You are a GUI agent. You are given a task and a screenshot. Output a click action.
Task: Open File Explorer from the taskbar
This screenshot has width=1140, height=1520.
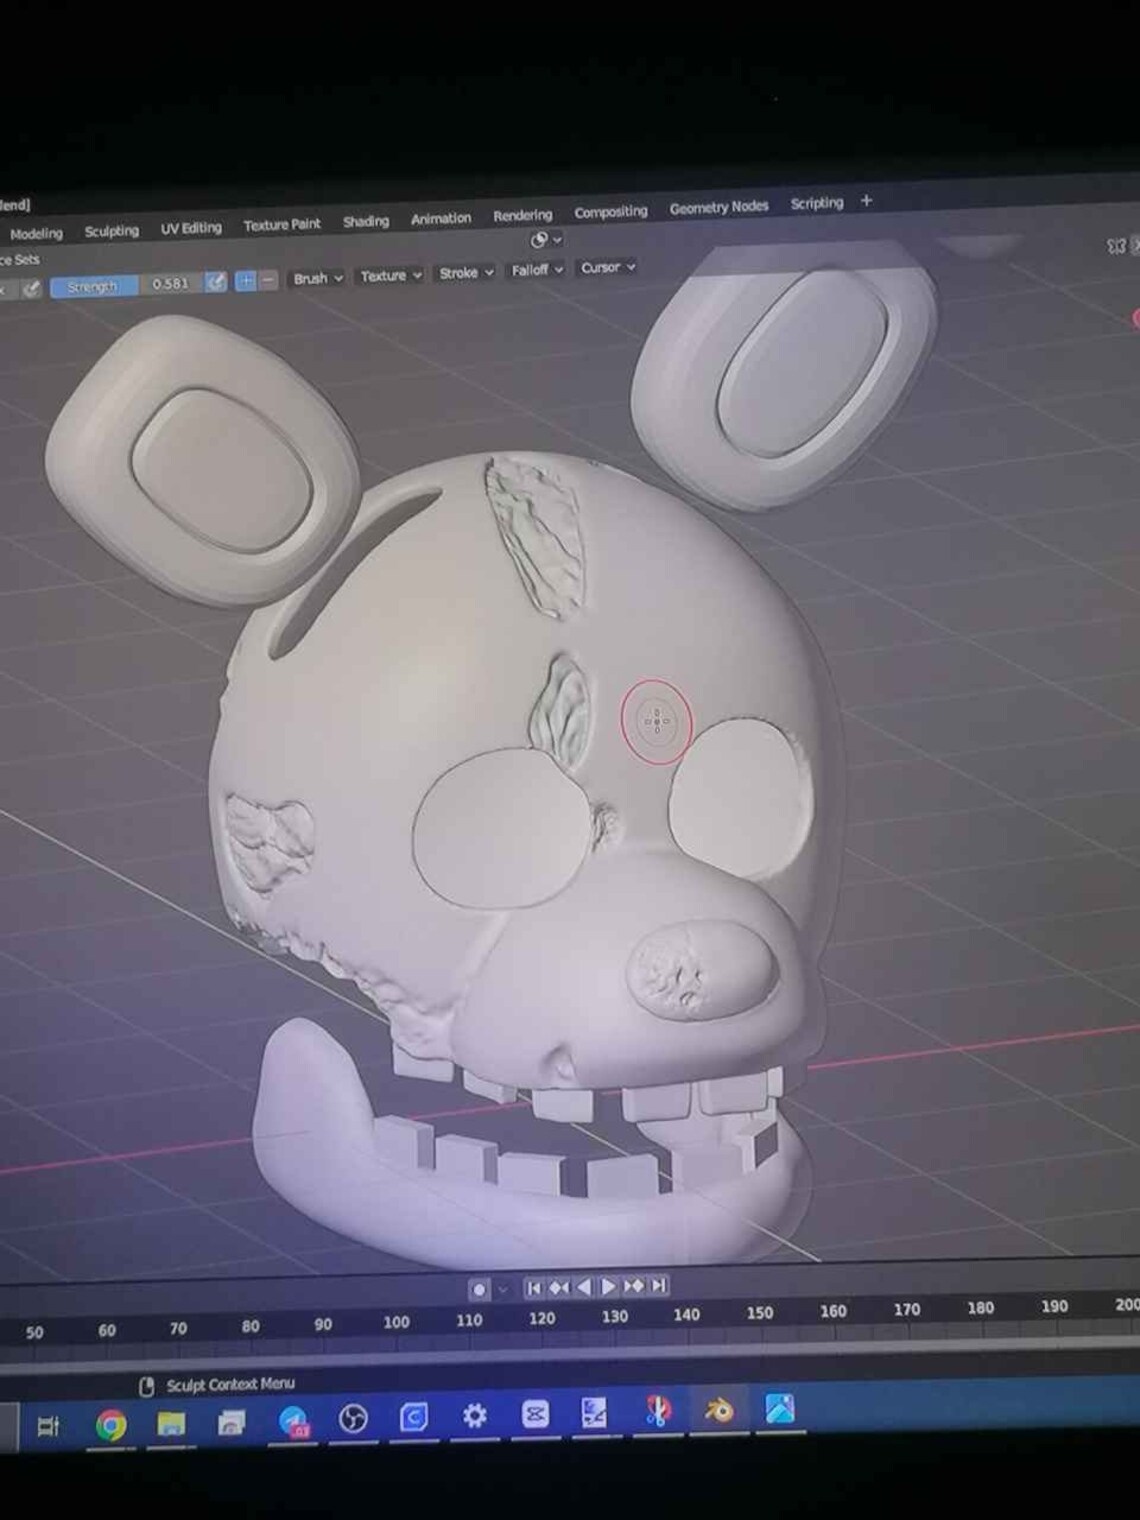coord(171,1423)
